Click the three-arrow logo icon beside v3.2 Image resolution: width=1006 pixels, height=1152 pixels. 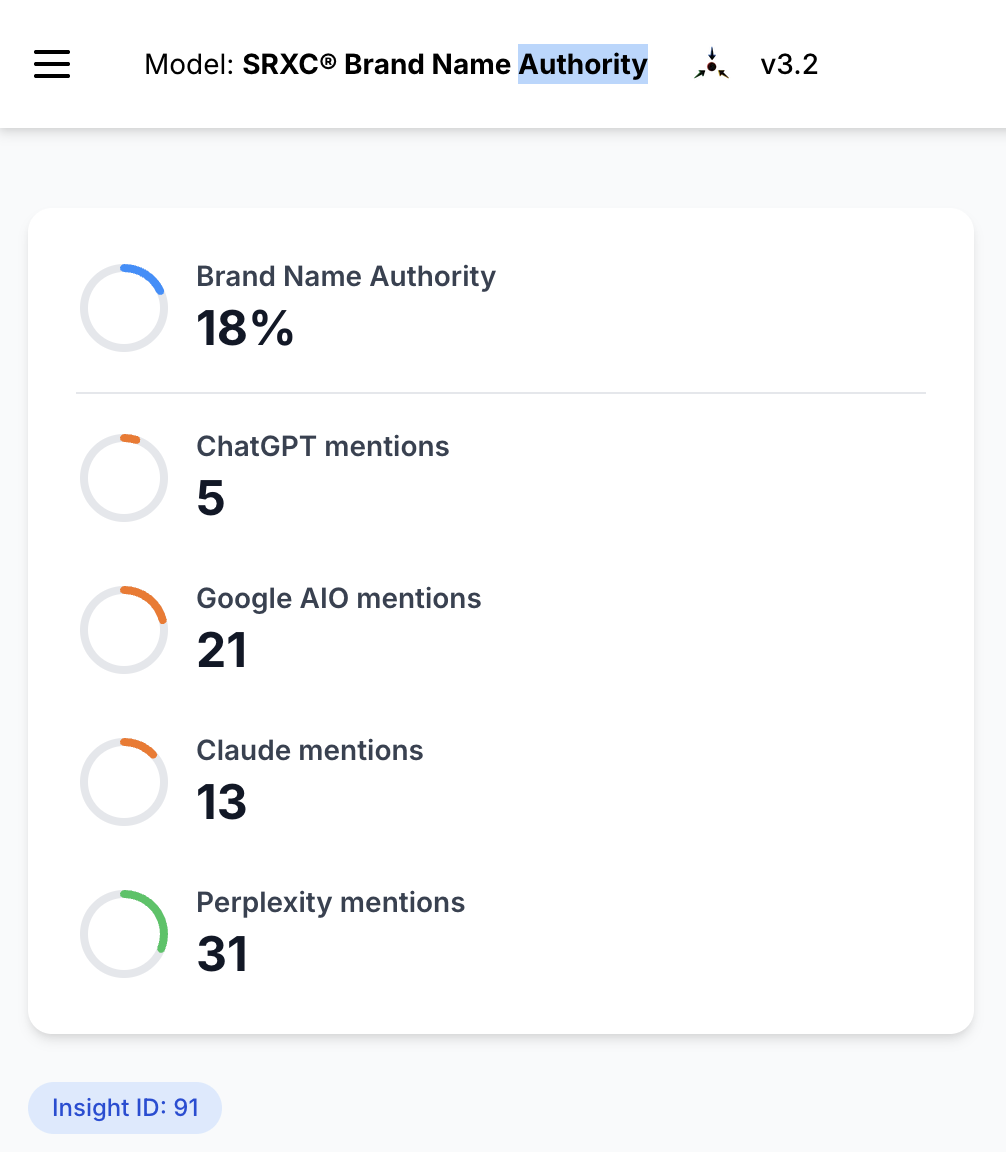(711, 64)
